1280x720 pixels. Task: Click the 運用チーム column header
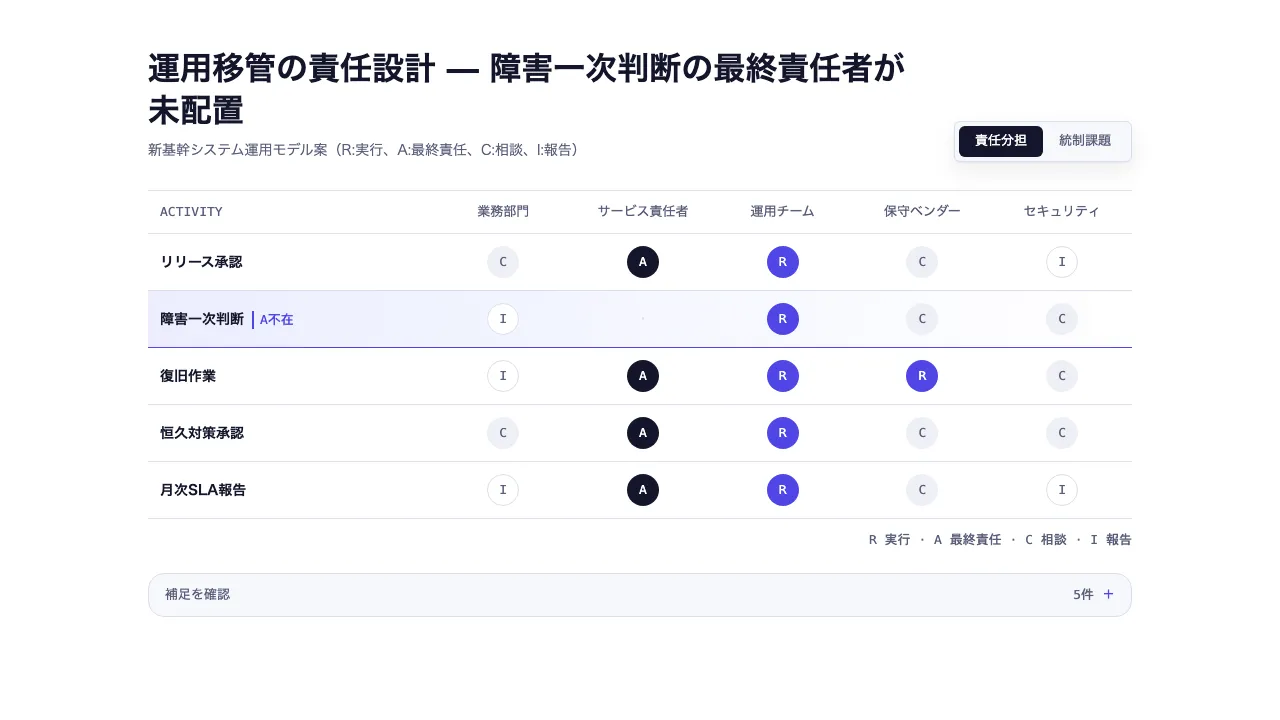[x=783, y=212]
